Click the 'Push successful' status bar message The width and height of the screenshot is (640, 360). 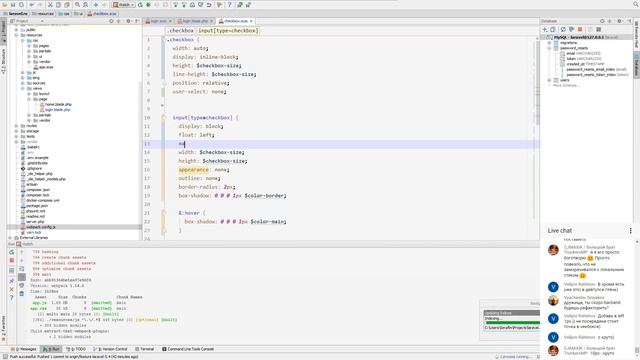click(x=73, y=357)
